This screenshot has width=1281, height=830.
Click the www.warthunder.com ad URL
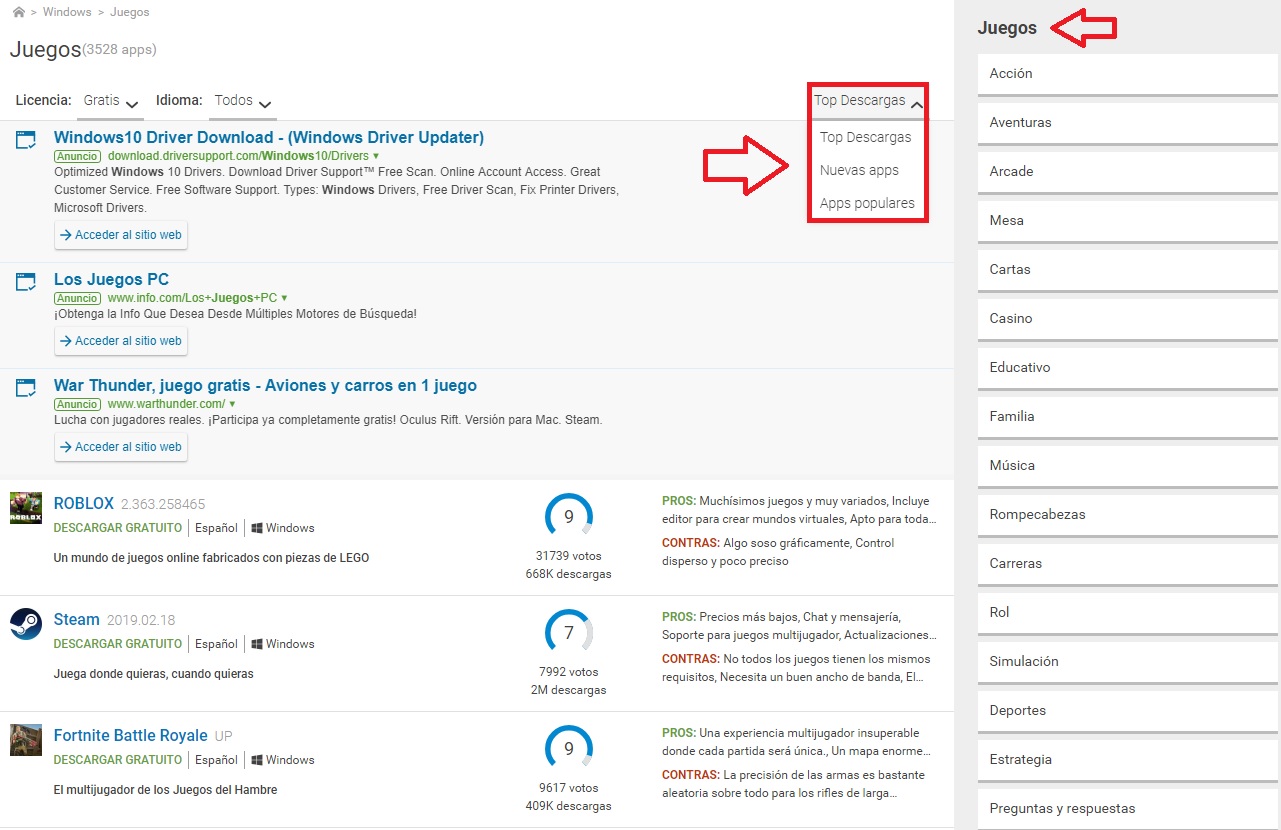point(166,405)
